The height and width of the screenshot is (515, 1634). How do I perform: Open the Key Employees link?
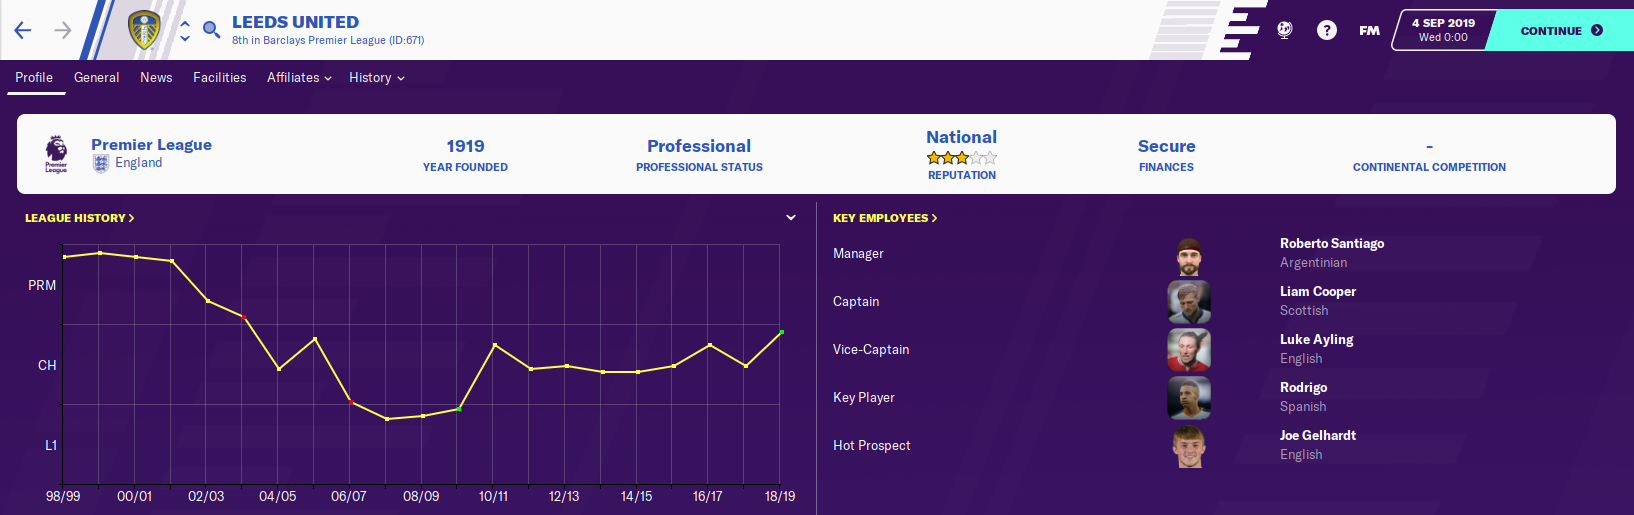click(x=885, y=217)
